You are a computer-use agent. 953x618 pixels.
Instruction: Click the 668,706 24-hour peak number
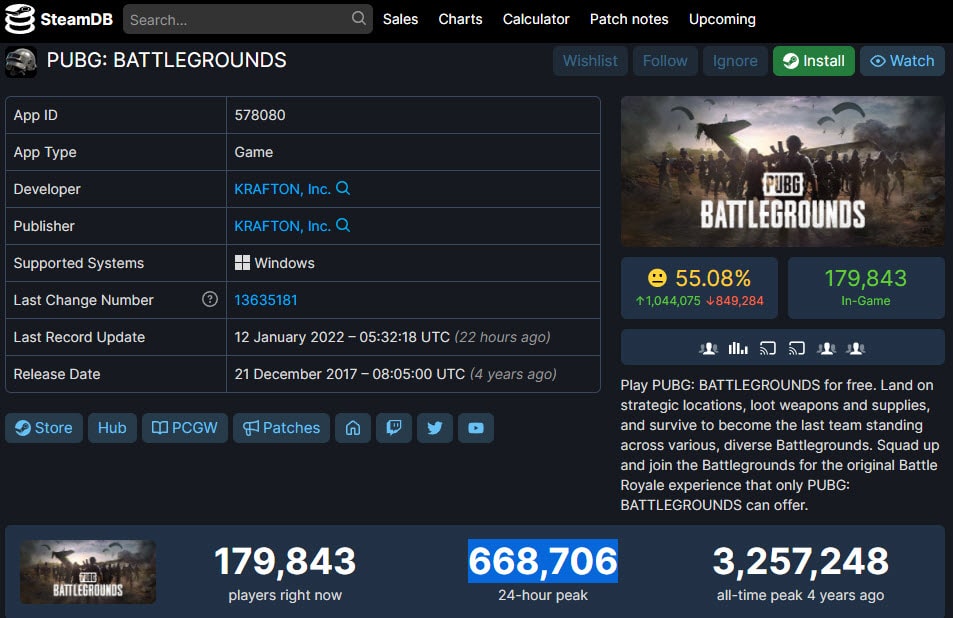[x=543, y=561]
